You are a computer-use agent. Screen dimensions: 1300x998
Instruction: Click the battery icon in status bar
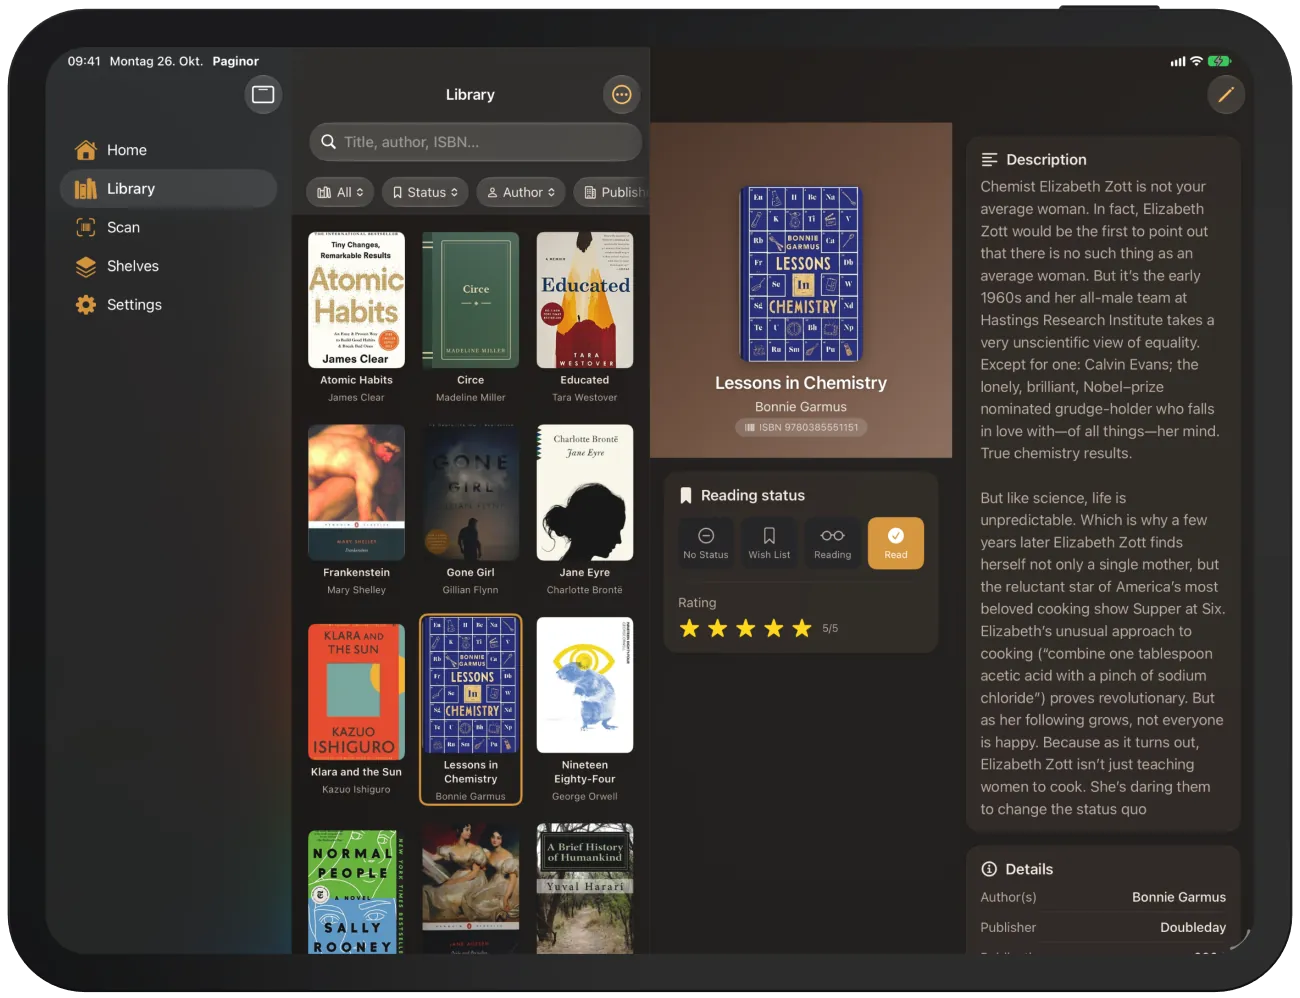(1219, 61)
